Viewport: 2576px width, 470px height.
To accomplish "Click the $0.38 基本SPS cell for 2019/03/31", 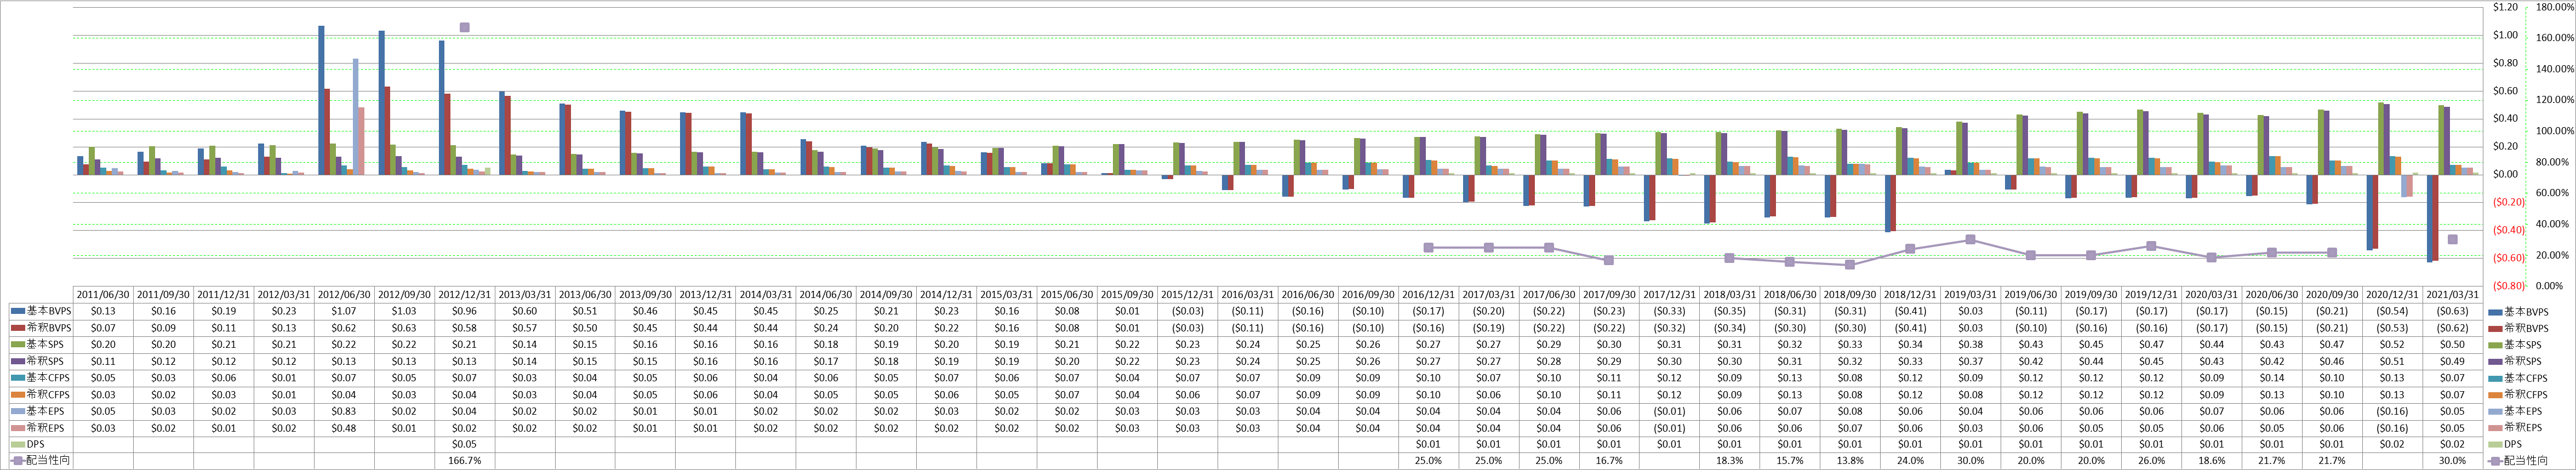I will pyautogui.click(x=1970, y=344).
